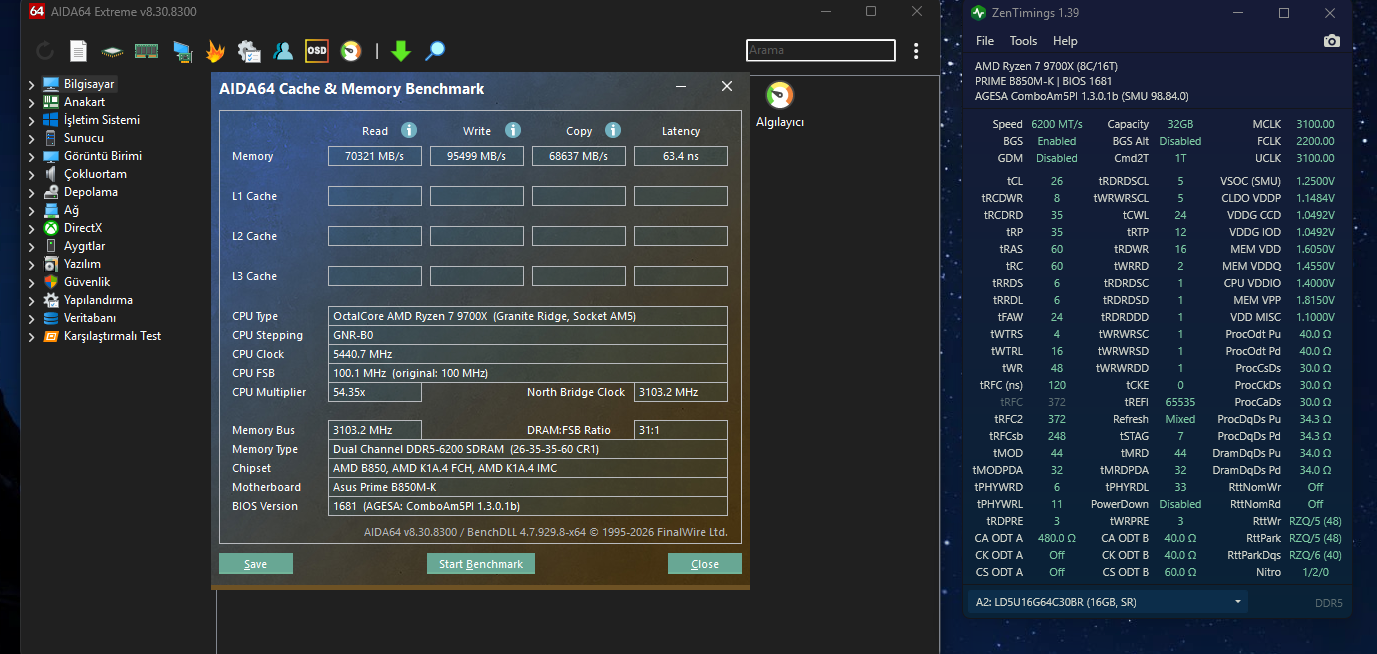Open the OSD panel toolbar icon

[317, 50]
